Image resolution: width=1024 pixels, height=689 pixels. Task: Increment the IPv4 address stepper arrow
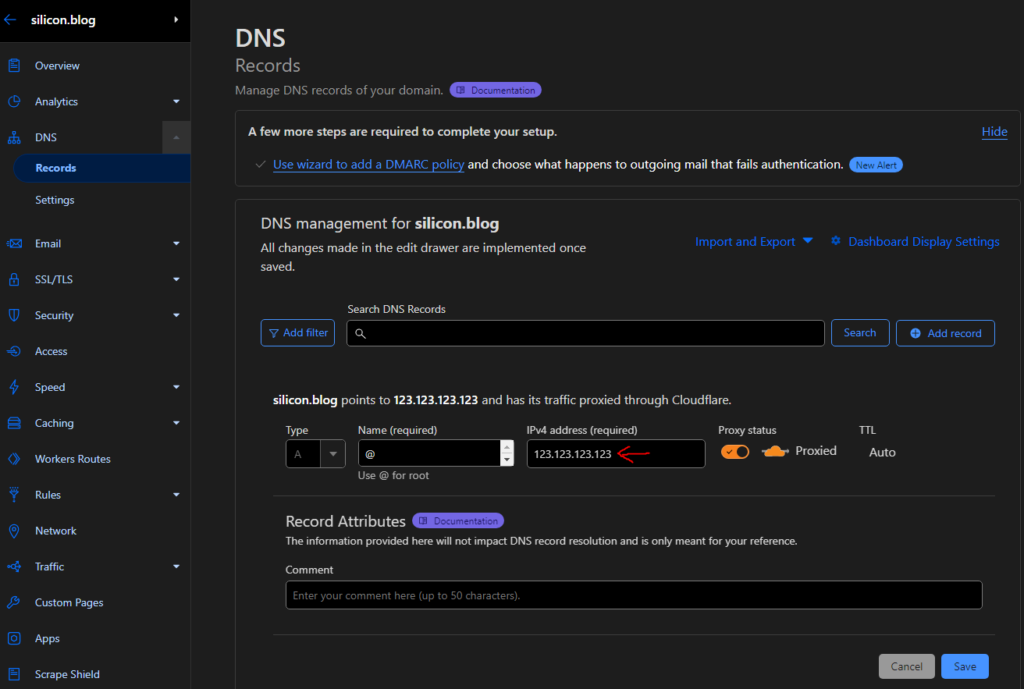click(507, 448)
